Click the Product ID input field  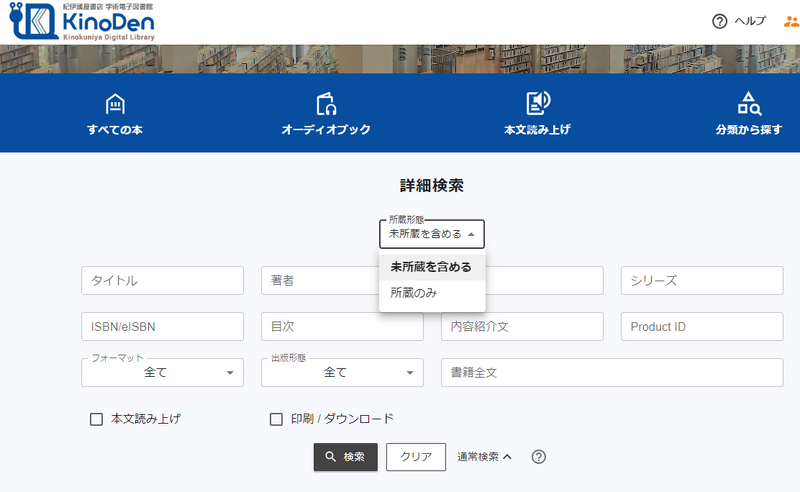coord(702,327)
